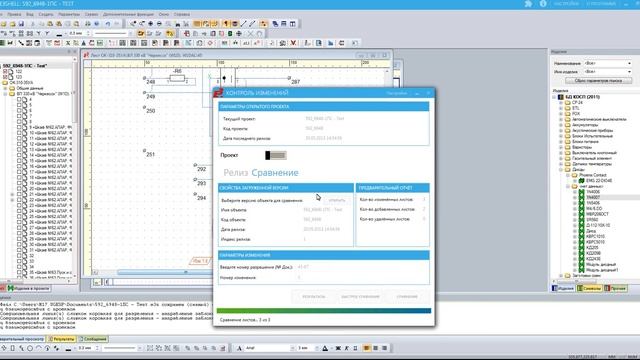This screenshot has height=360, width=640.
Task: Click the diagonal line drawing tool icon
Action: pos(244,24)
